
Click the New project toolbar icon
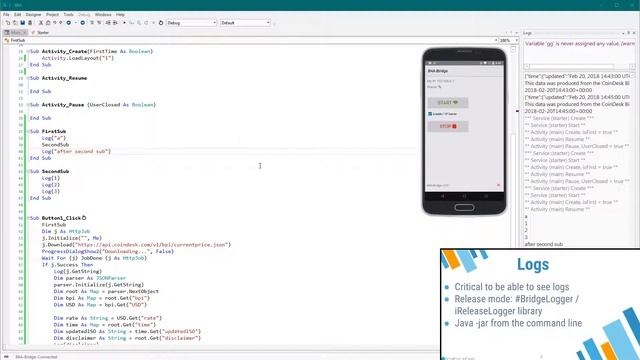click(8, 23)
